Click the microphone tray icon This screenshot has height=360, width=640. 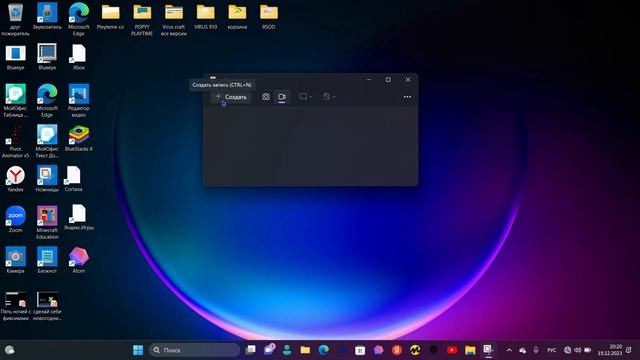tap(536, 350)
